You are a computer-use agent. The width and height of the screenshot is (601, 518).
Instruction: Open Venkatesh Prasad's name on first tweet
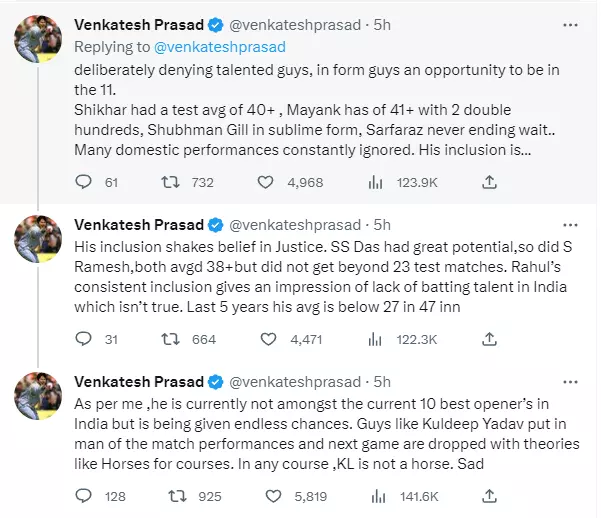coord(138,24)
